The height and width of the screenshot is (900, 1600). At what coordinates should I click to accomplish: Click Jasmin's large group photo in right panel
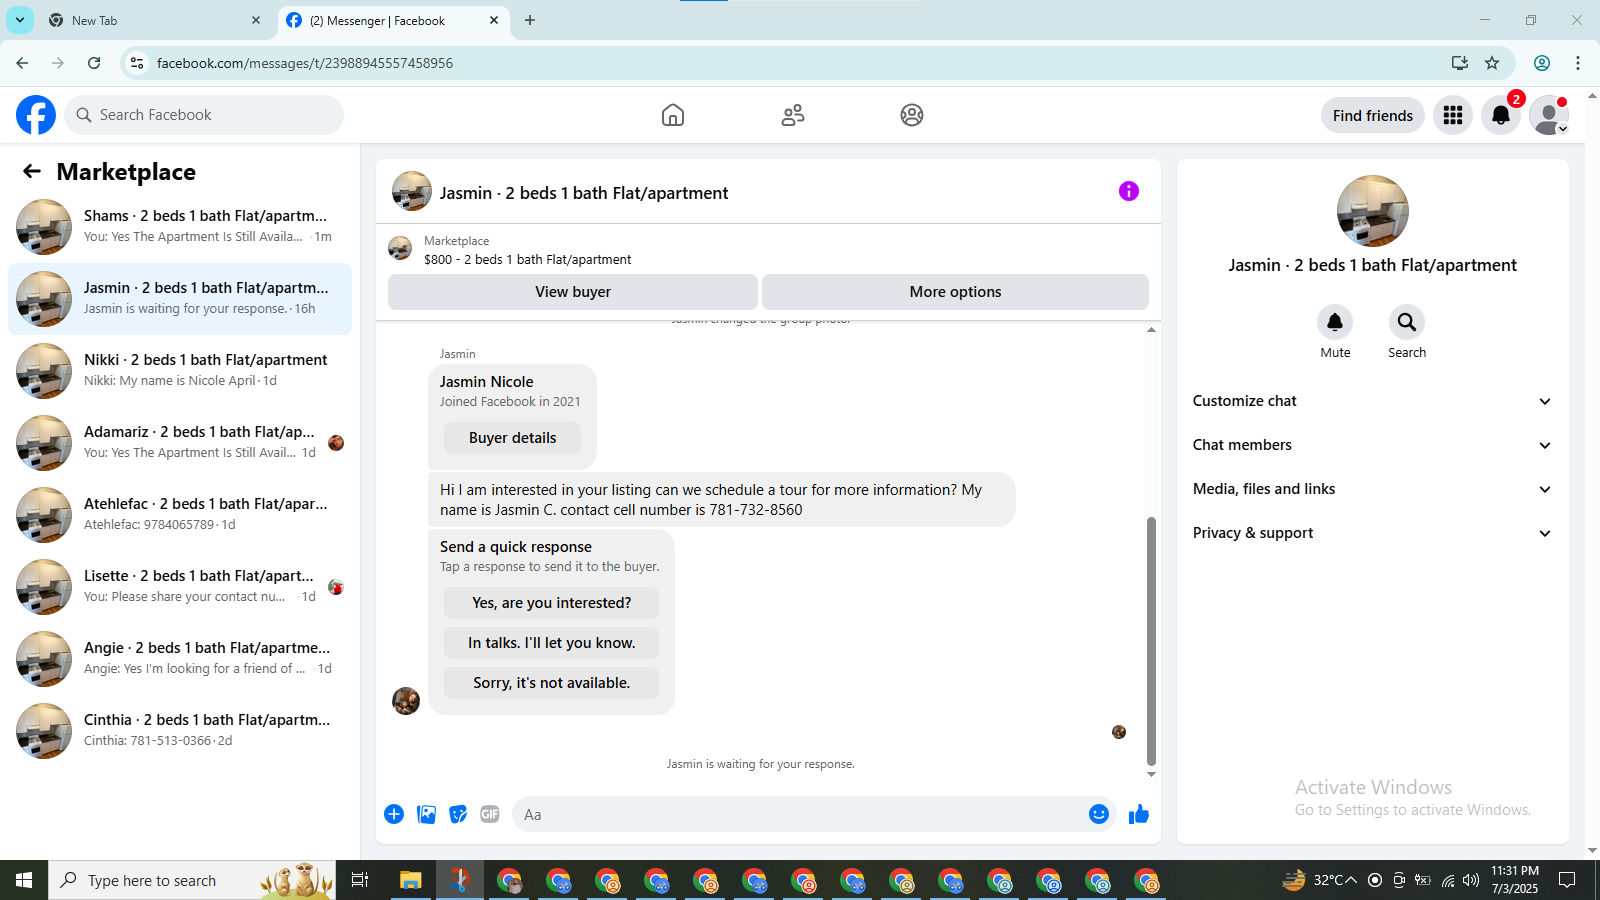(1373, 211)
